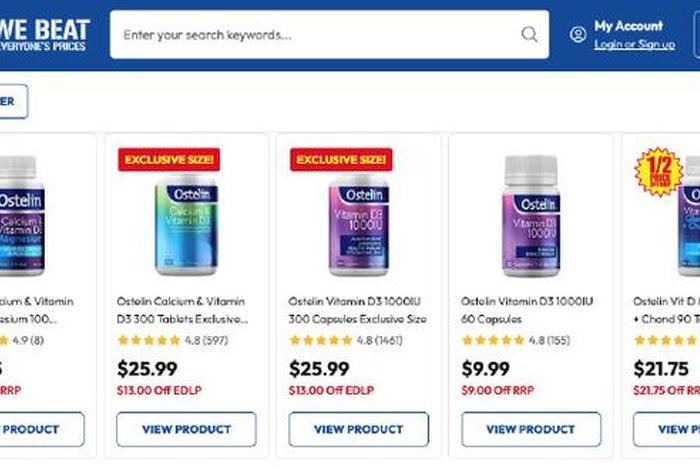
Task: Click title Ostelin Vitamin D3 1000IU 60 Capsules
Action: click(x=527, y=310)
